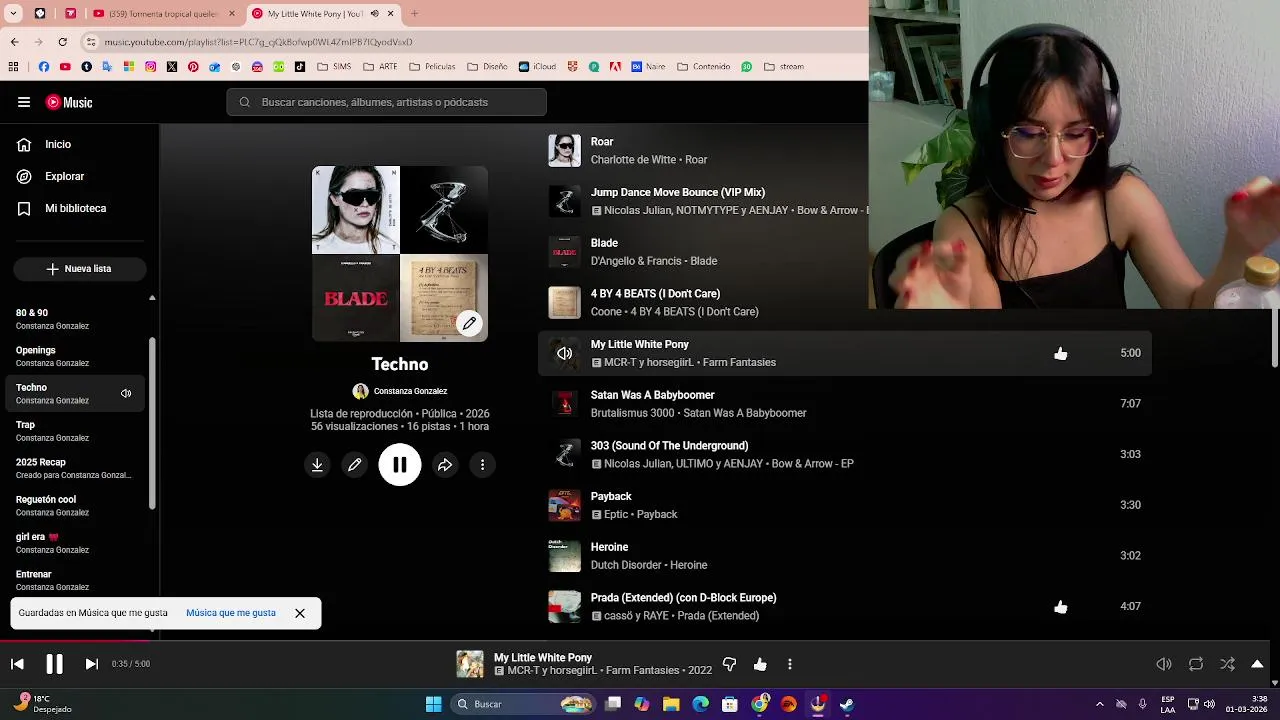Click the now-playing icon beside Techno in the sidebar

click(126, 394)
